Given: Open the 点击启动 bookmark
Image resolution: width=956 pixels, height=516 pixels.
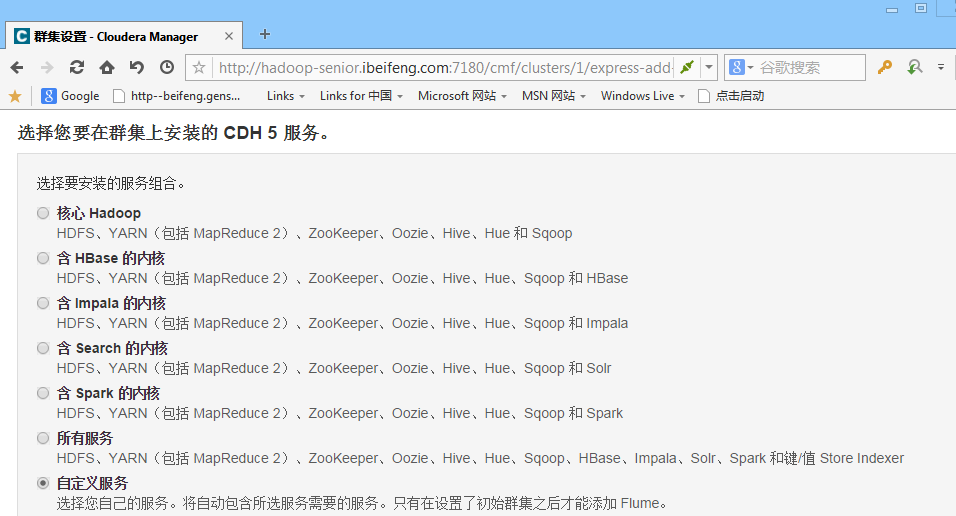Looking at the screenshot, I should click(731, 96).
